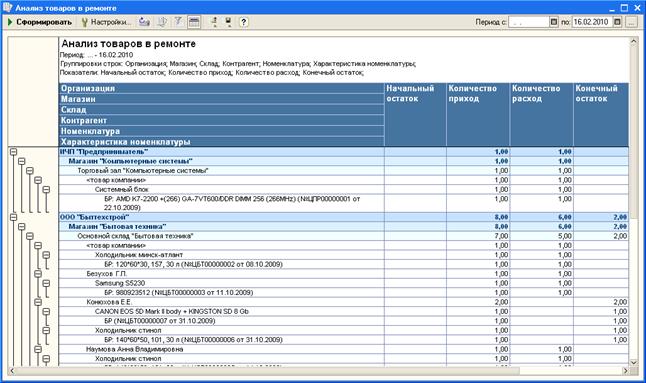Image resolution: width=646 pixels, height=383 pixels.
Task: Click the icon right of Настройки
Action: pos(144,22)
